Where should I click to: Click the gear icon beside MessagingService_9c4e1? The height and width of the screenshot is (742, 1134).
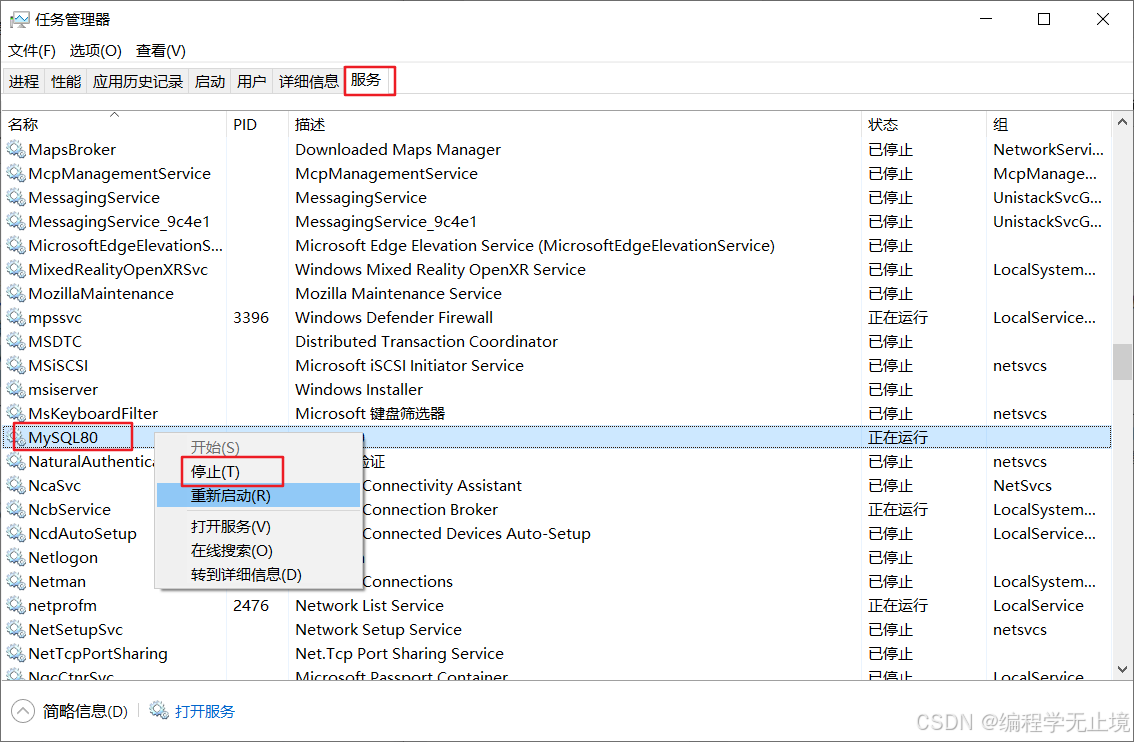16,221
